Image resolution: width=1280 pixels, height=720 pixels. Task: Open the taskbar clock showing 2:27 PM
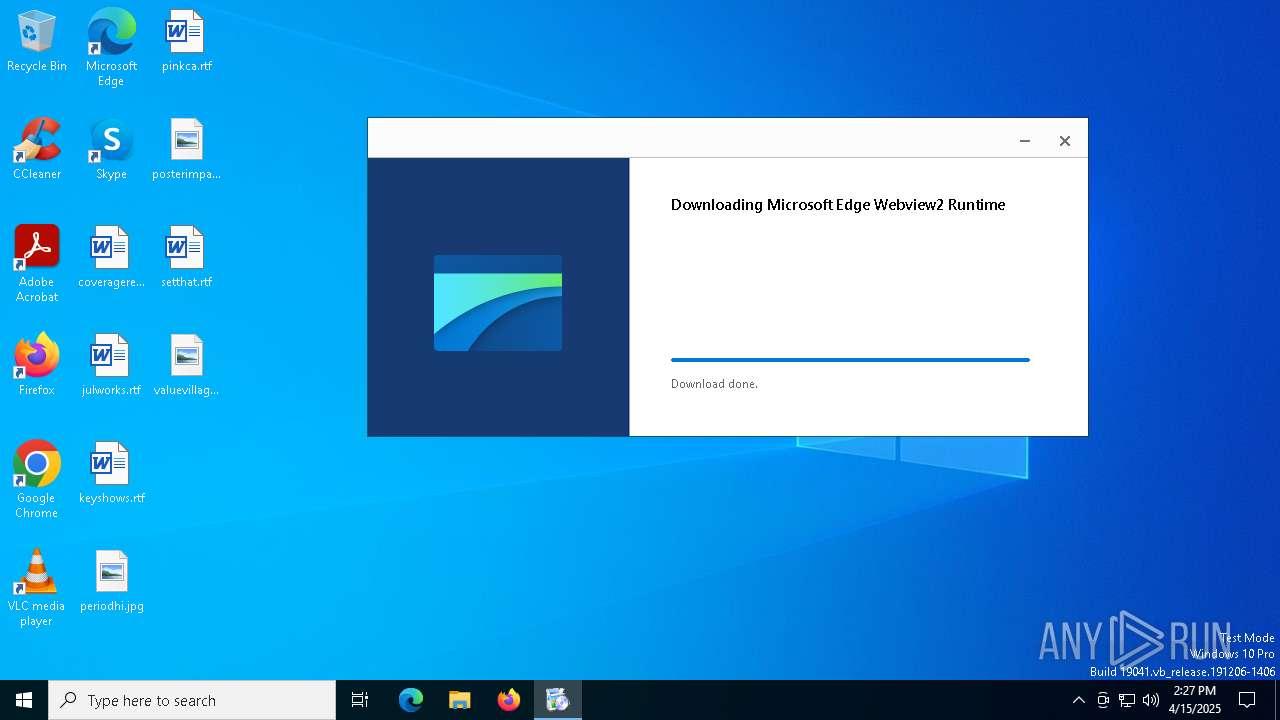[x=1195, y=700]
